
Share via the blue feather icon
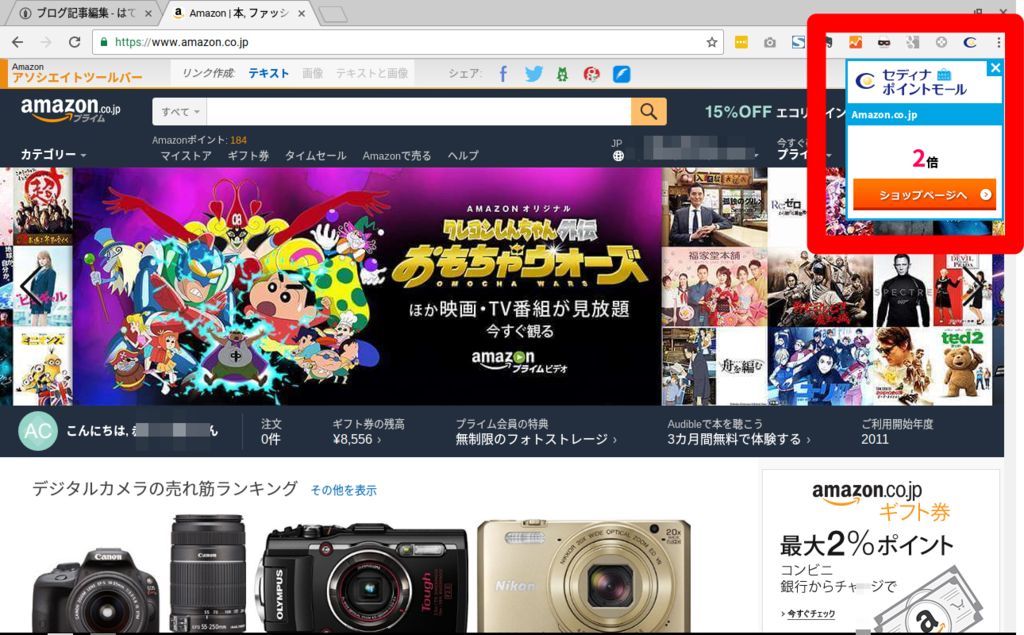pyautogui.click(x=622, y=74)
